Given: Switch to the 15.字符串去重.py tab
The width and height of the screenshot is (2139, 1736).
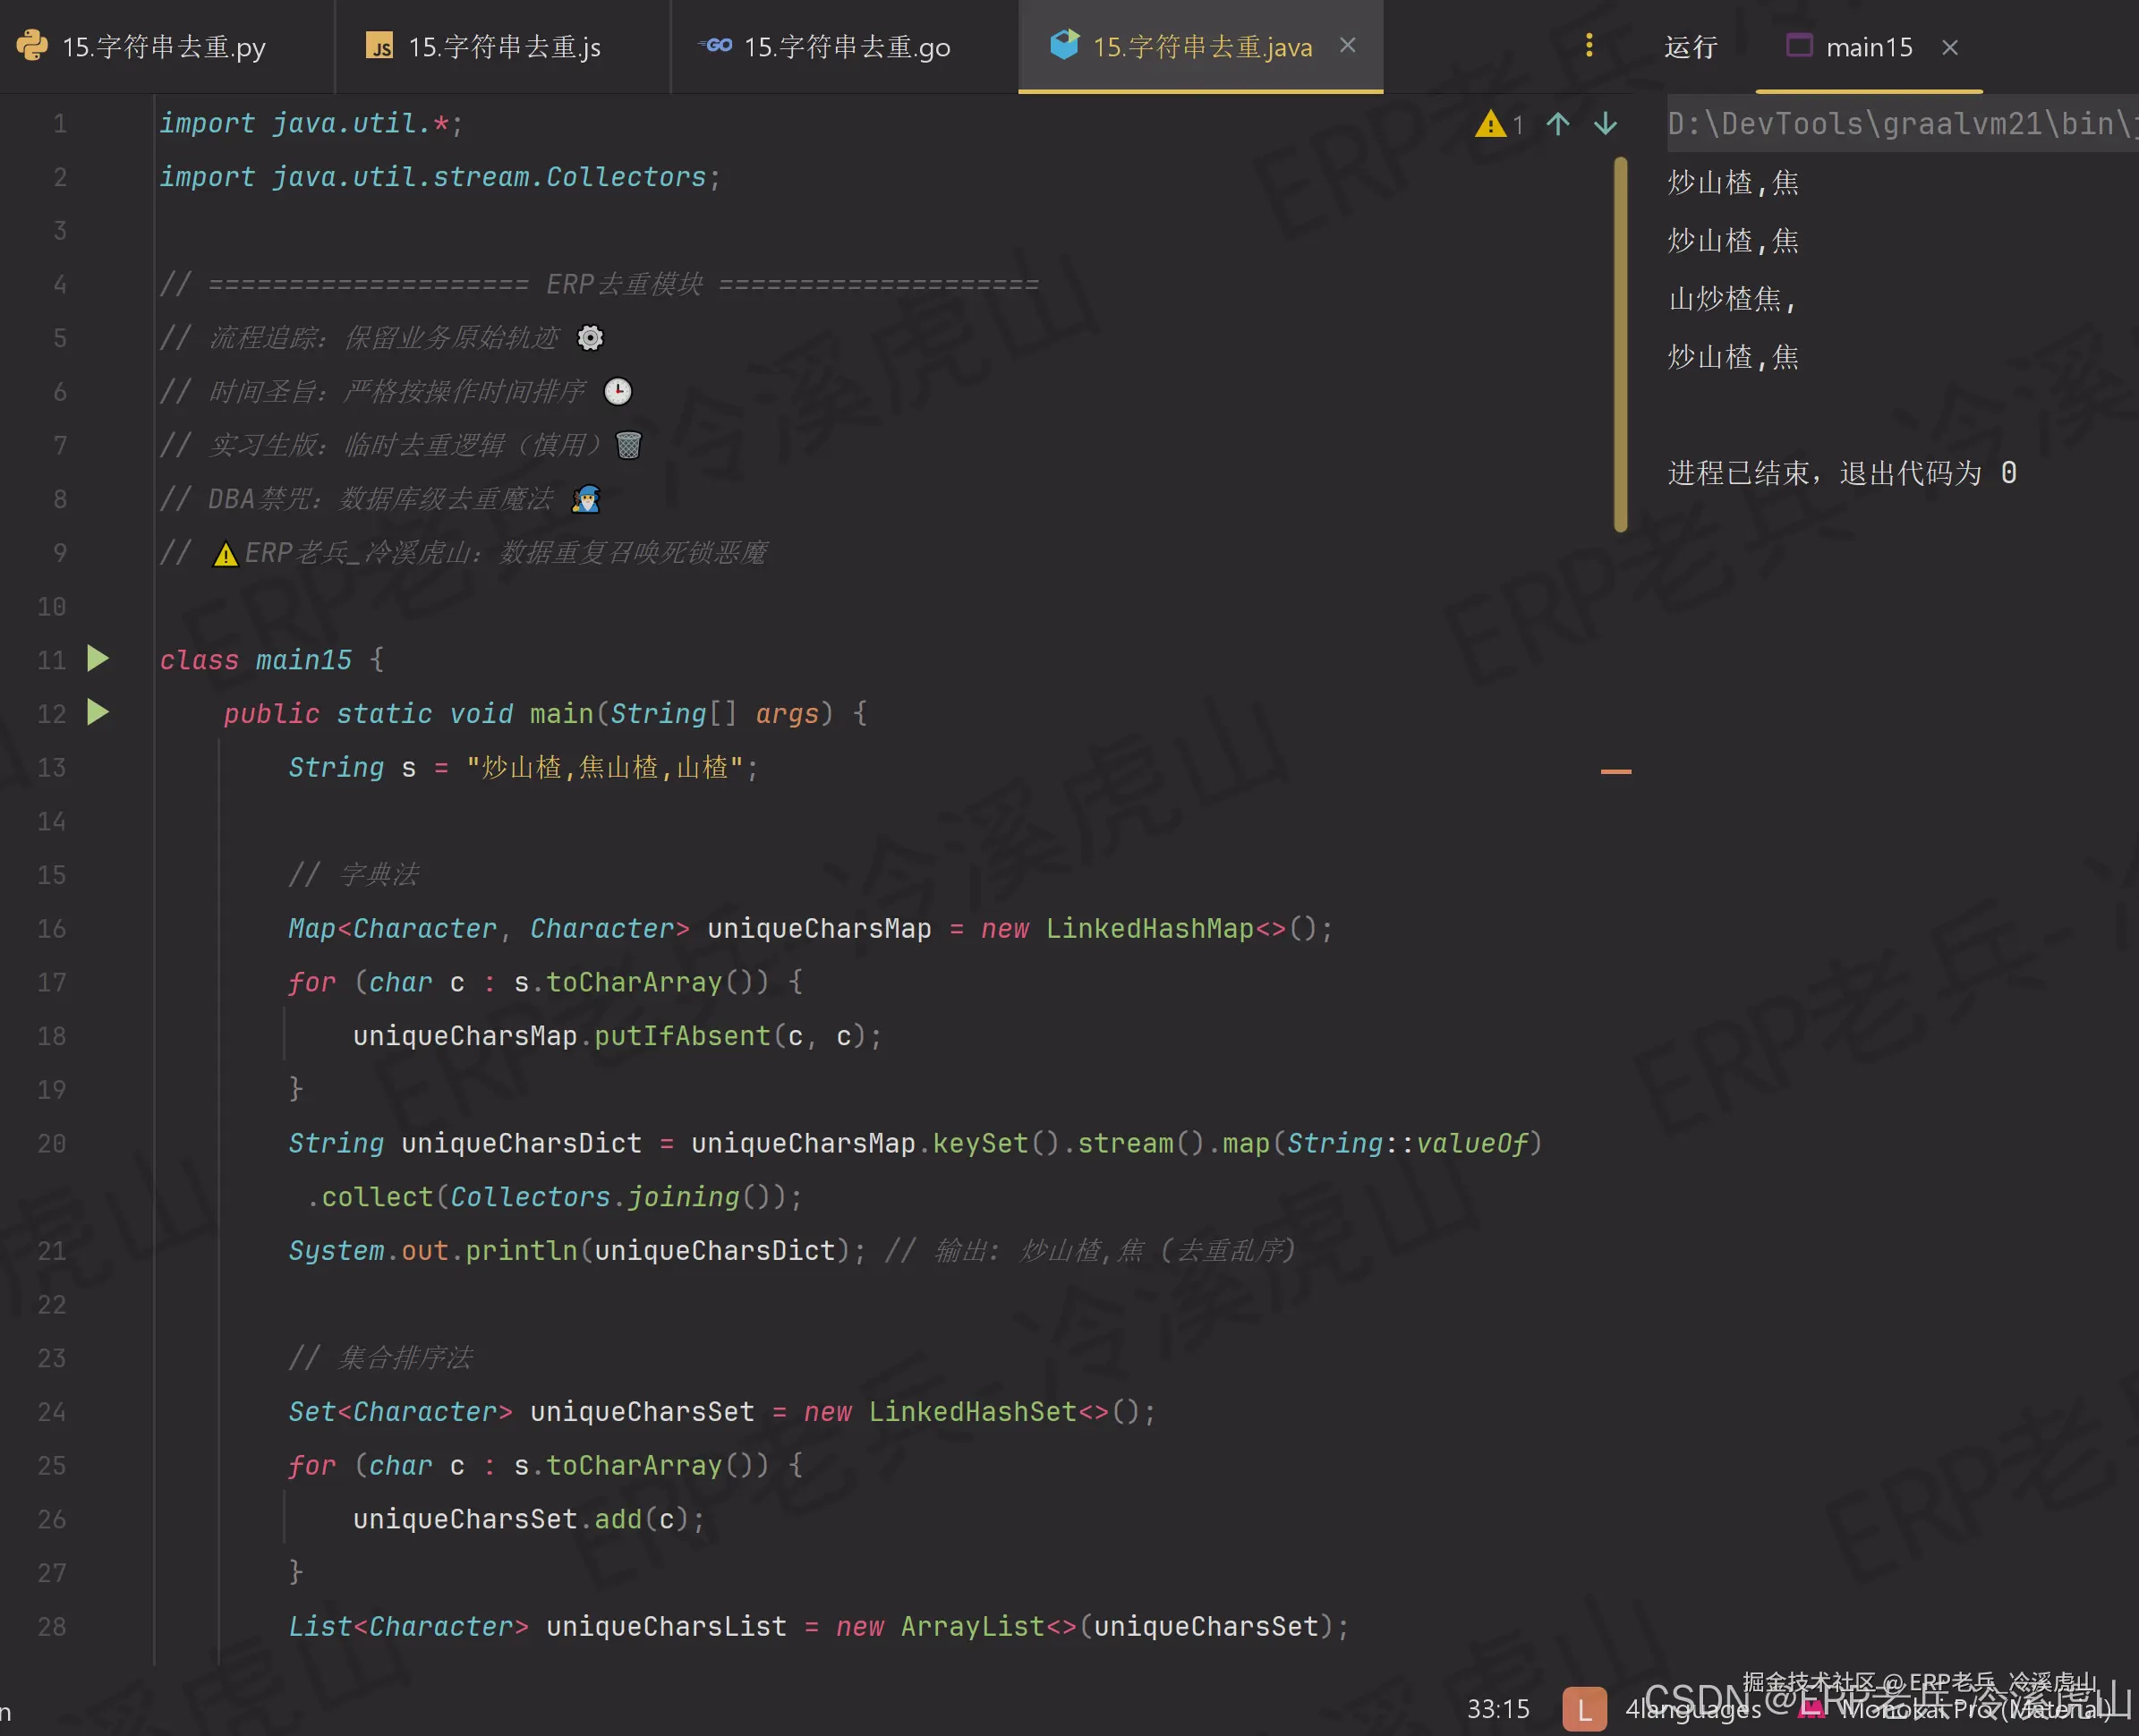Looking at the screenshot, I should [160, 45].
